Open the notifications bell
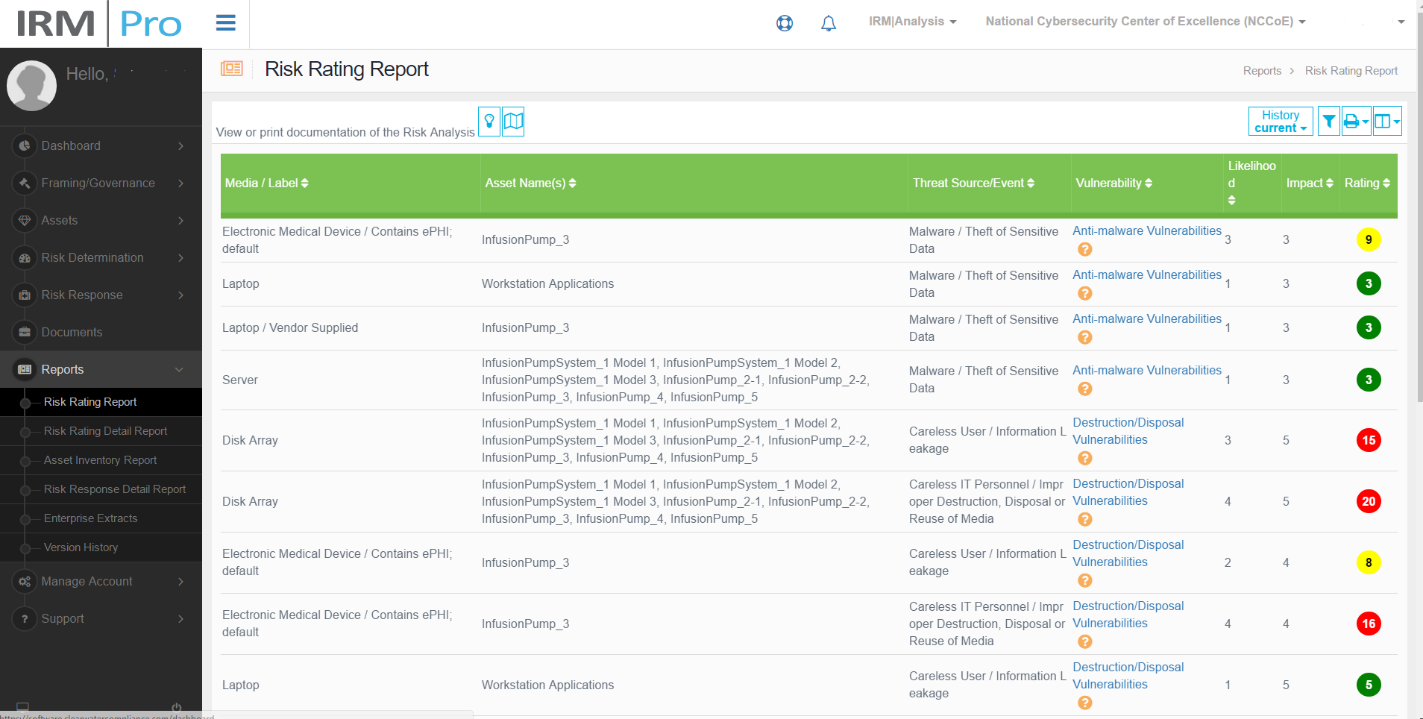 828,23
